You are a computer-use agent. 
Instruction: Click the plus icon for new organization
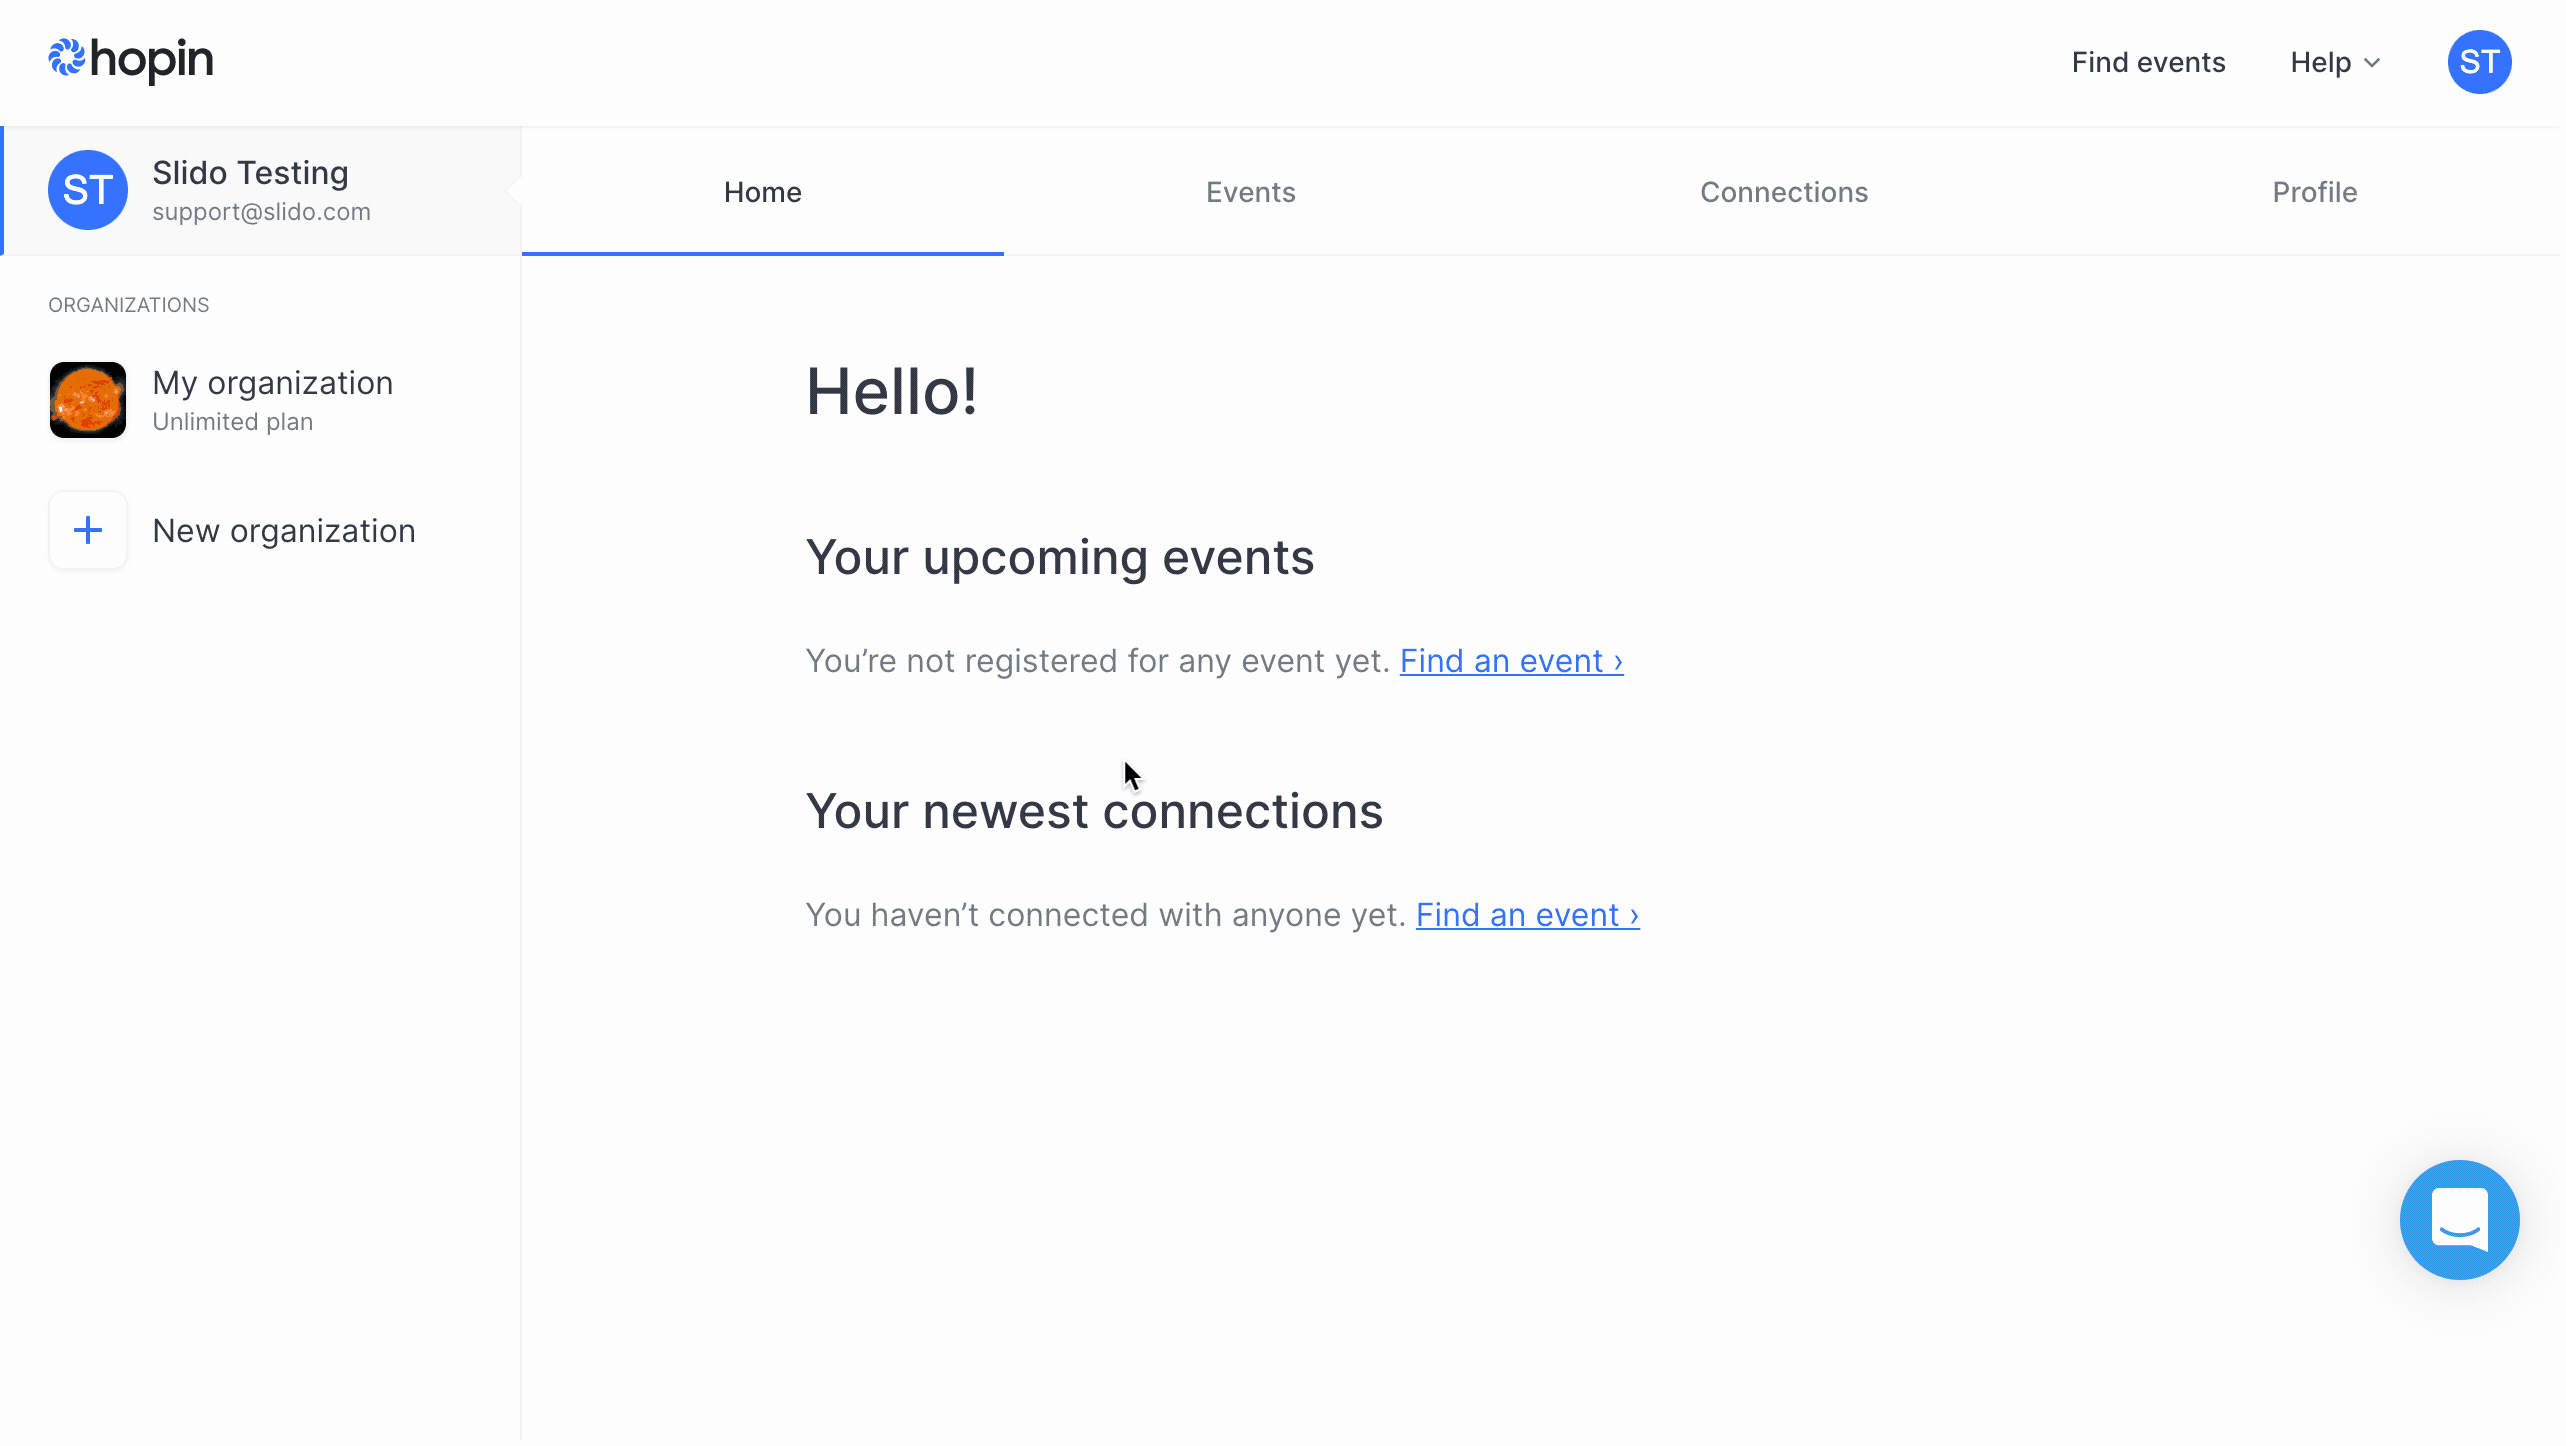click(x=88, y=530)
